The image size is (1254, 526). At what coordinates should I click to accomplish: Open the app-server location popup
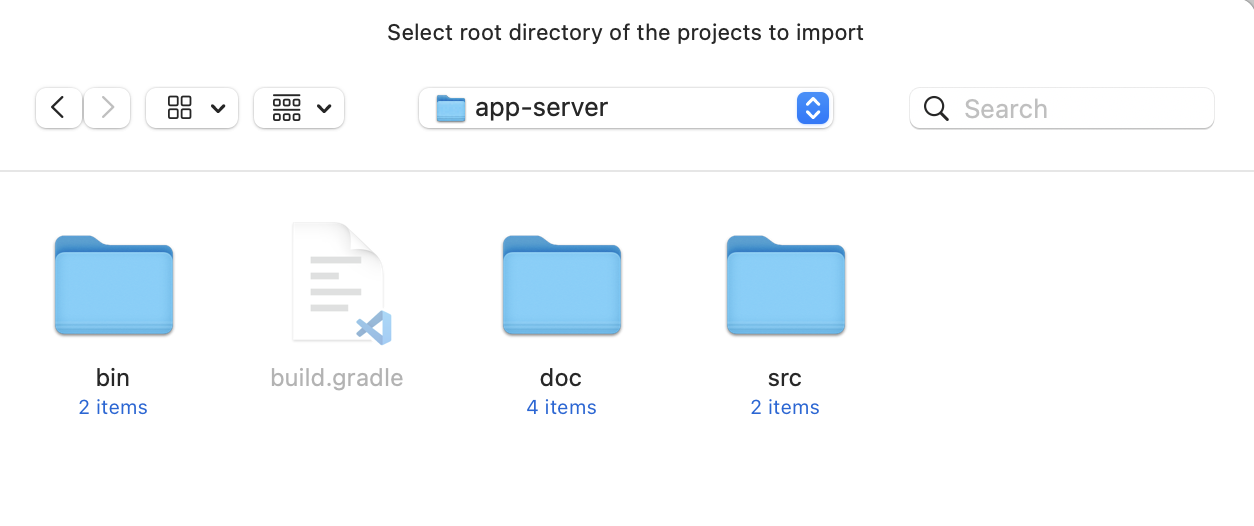click(x=626, y=108)
